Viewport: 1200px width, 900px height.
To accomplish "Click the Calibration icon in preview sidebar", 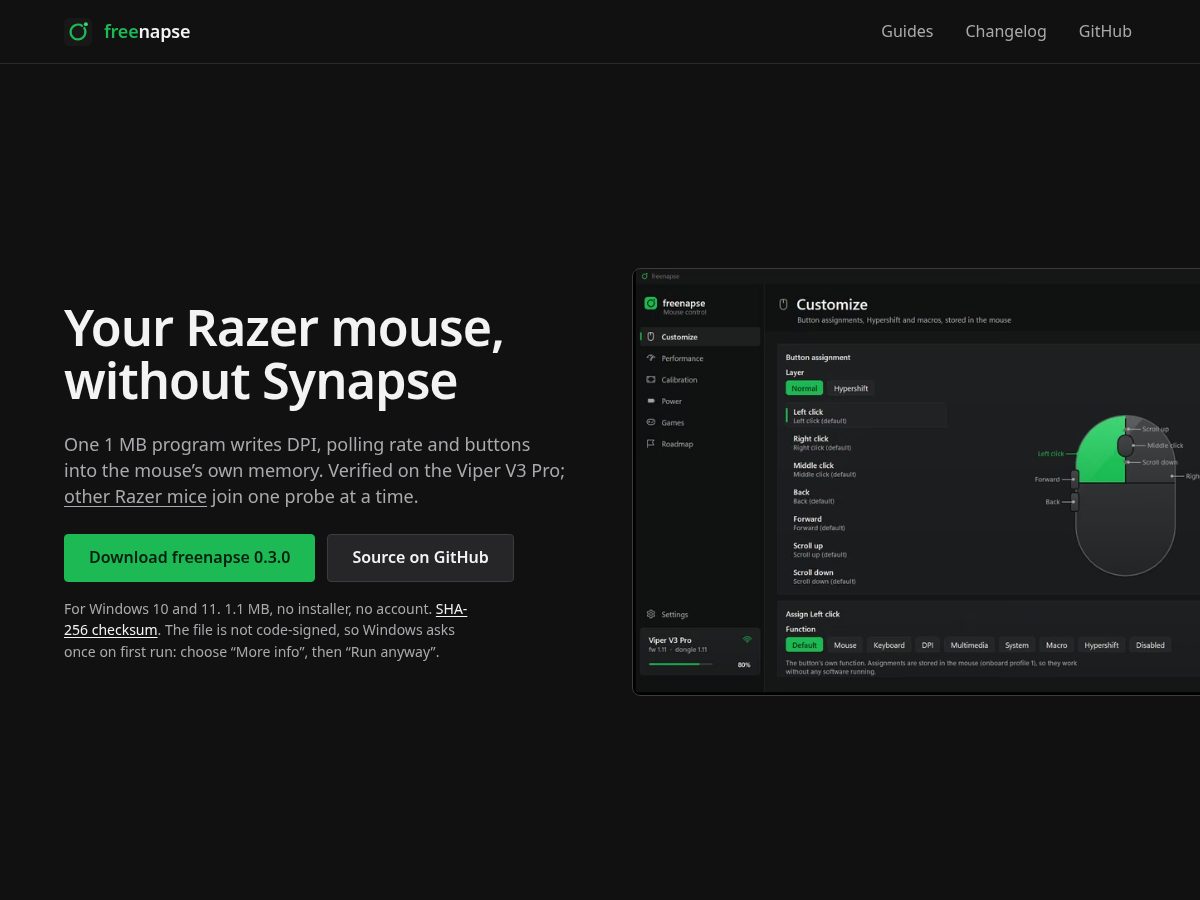I will click(651, 380).
